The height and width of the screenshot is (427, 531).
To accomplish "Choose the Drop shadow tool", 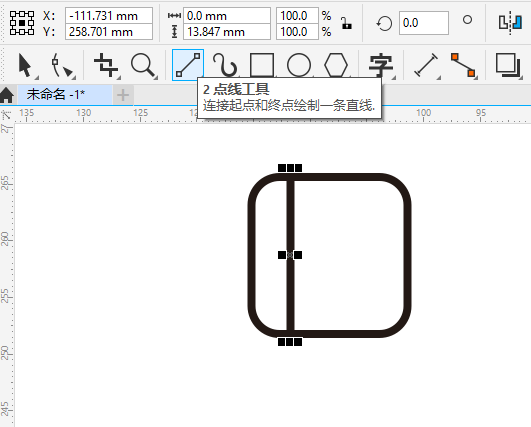I will point(508,65).
